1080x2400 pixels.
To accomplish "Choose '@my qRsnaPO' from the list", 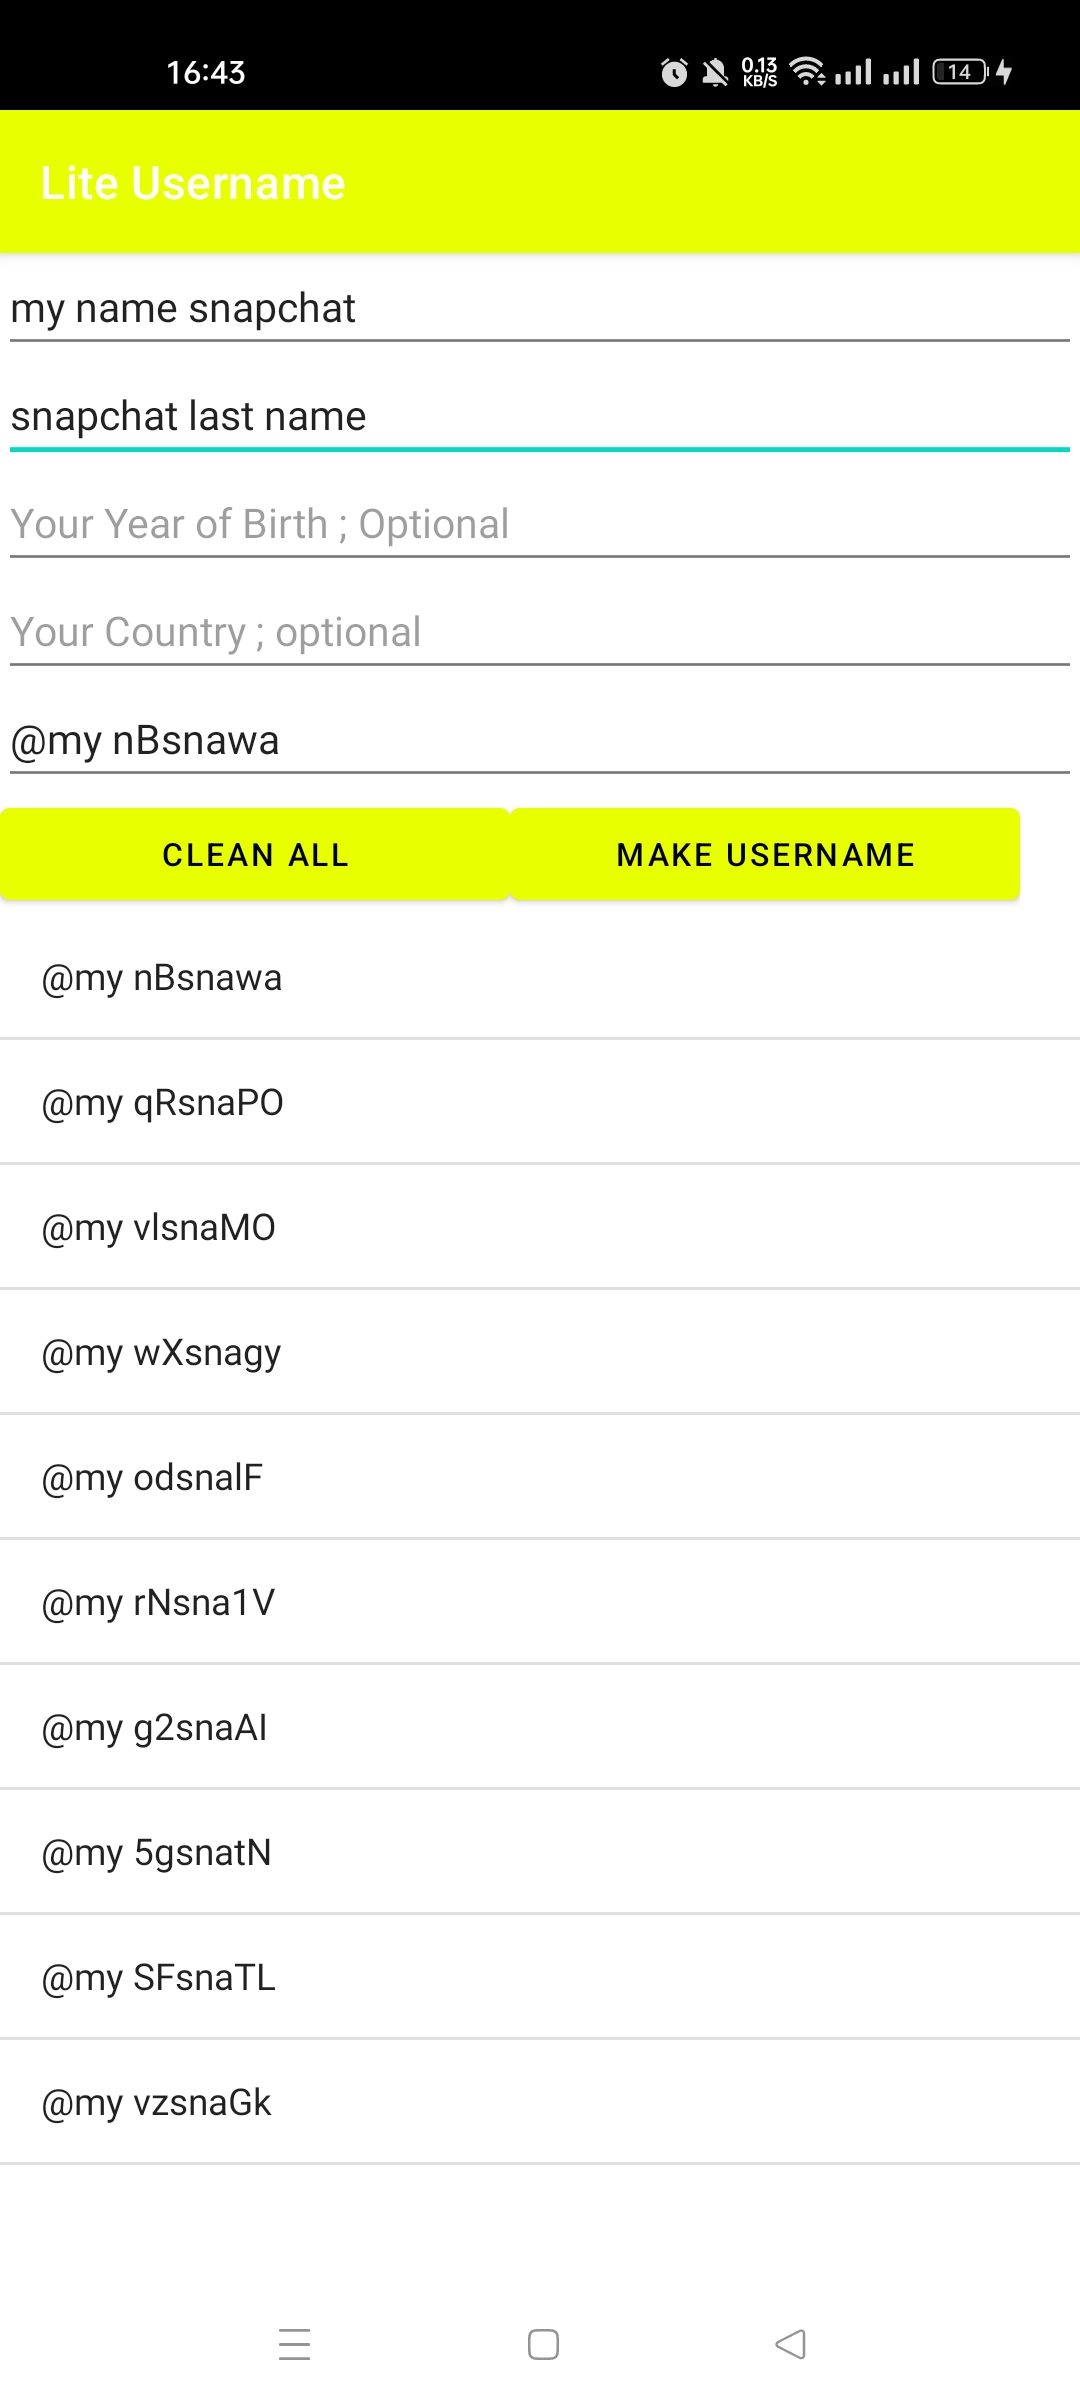I will (540, 1102).
